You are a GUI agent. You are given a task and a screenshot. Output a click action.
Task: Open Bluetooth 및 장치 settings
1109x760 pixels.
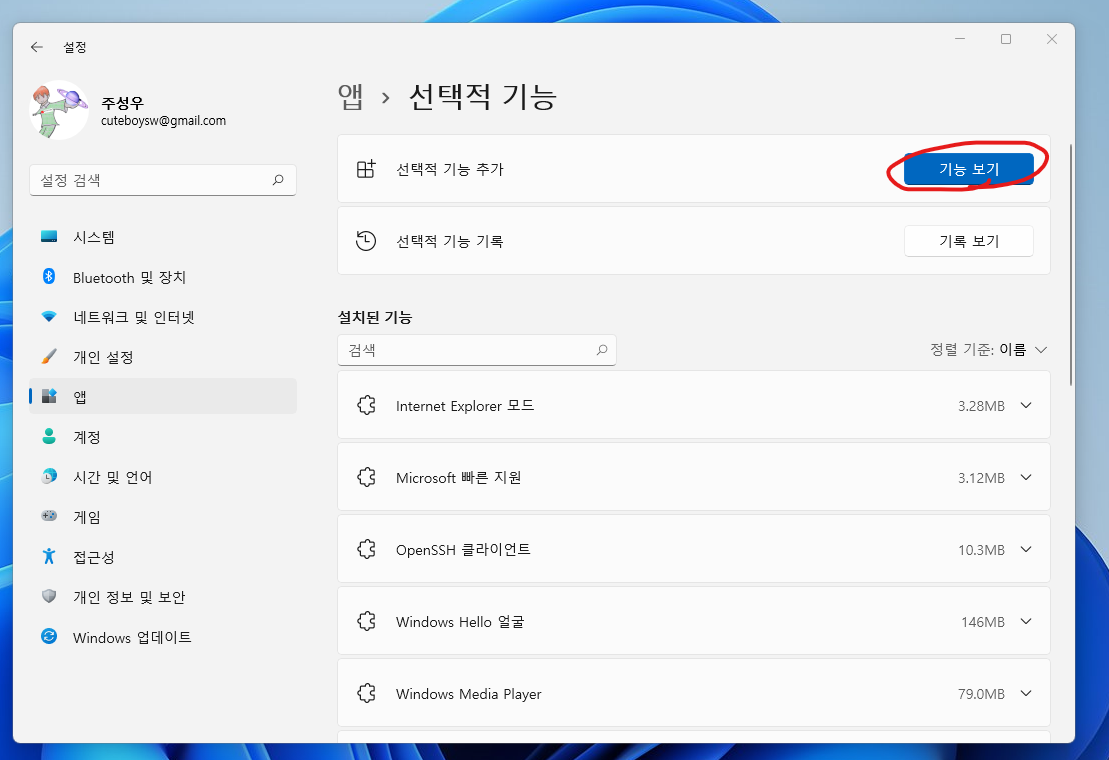[163, 277]
